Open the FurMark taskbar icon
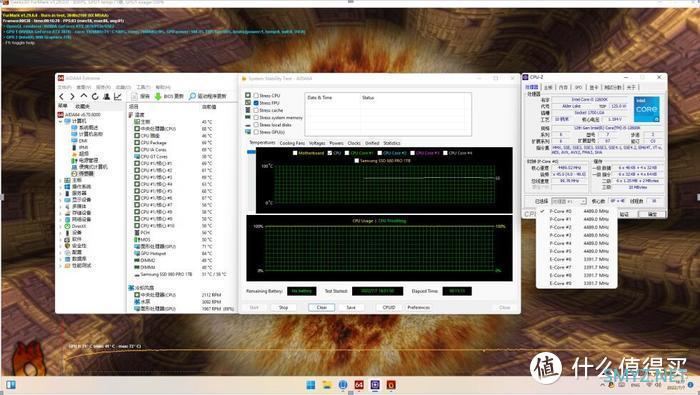The width and height of the screenshot is (700, 395). pyautogui.click(x=391, y=385)
